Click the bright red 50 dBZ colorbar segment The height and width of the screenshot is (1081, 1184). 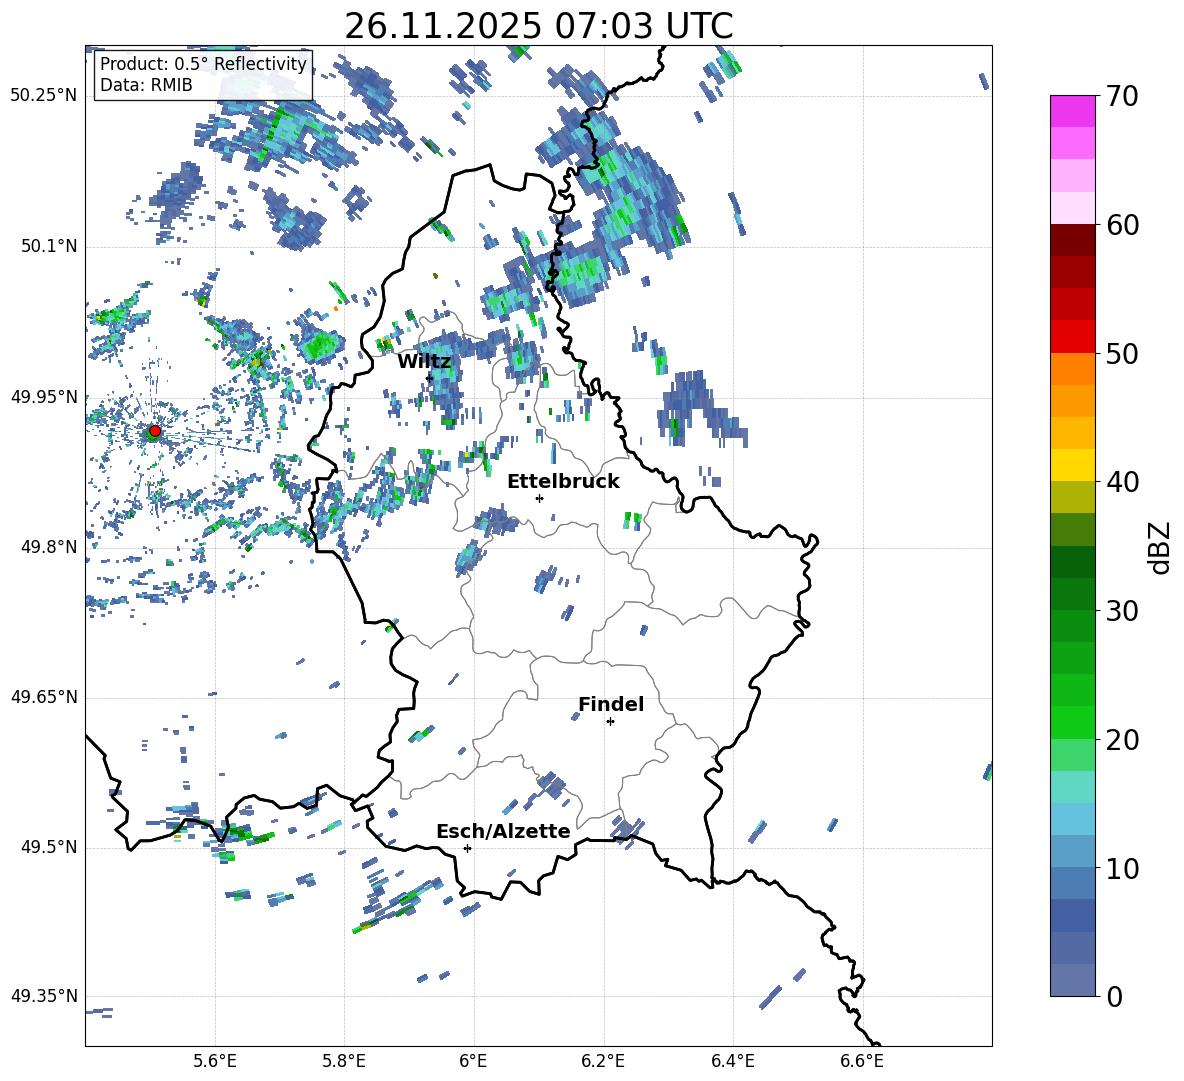[x=1072, y=337]
